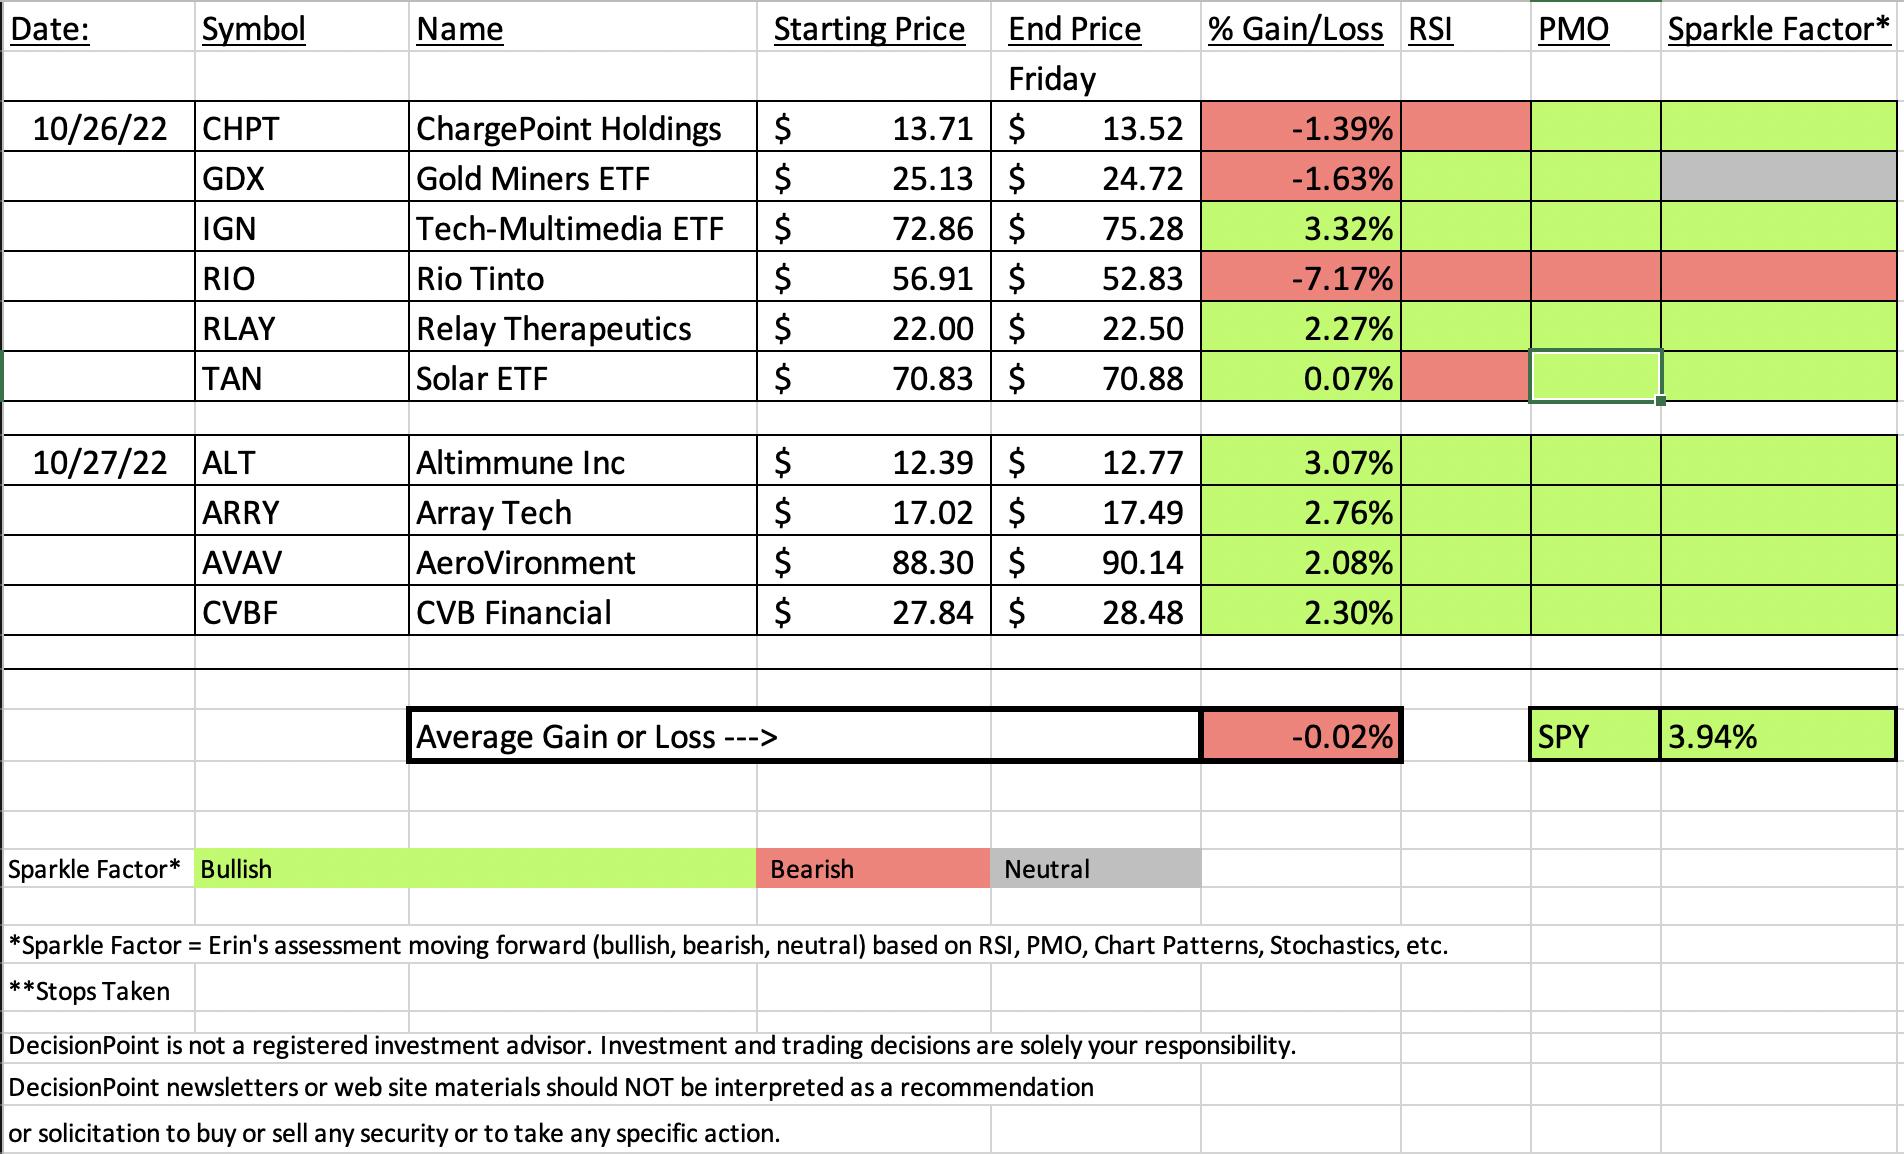
Task: Select the Rio Tinto name cell
Action: click(x=582, y=278)
